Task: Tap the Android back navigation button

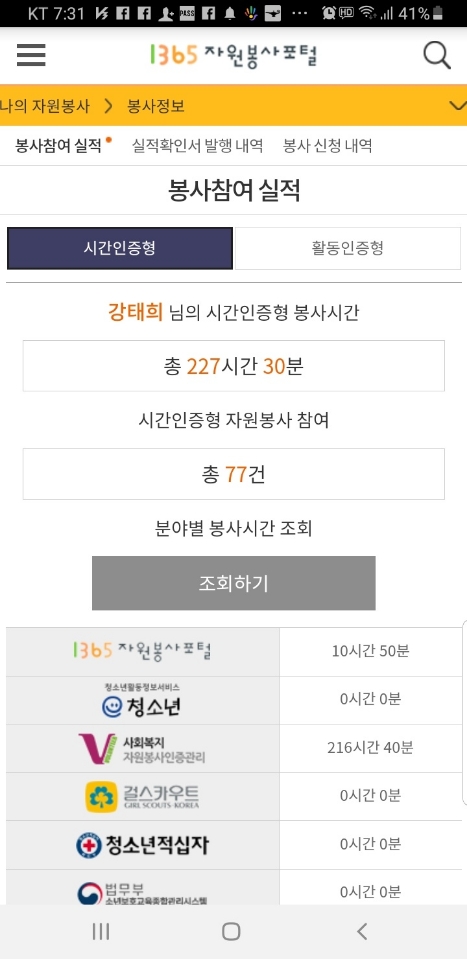Action: click(x=362, y=931)
